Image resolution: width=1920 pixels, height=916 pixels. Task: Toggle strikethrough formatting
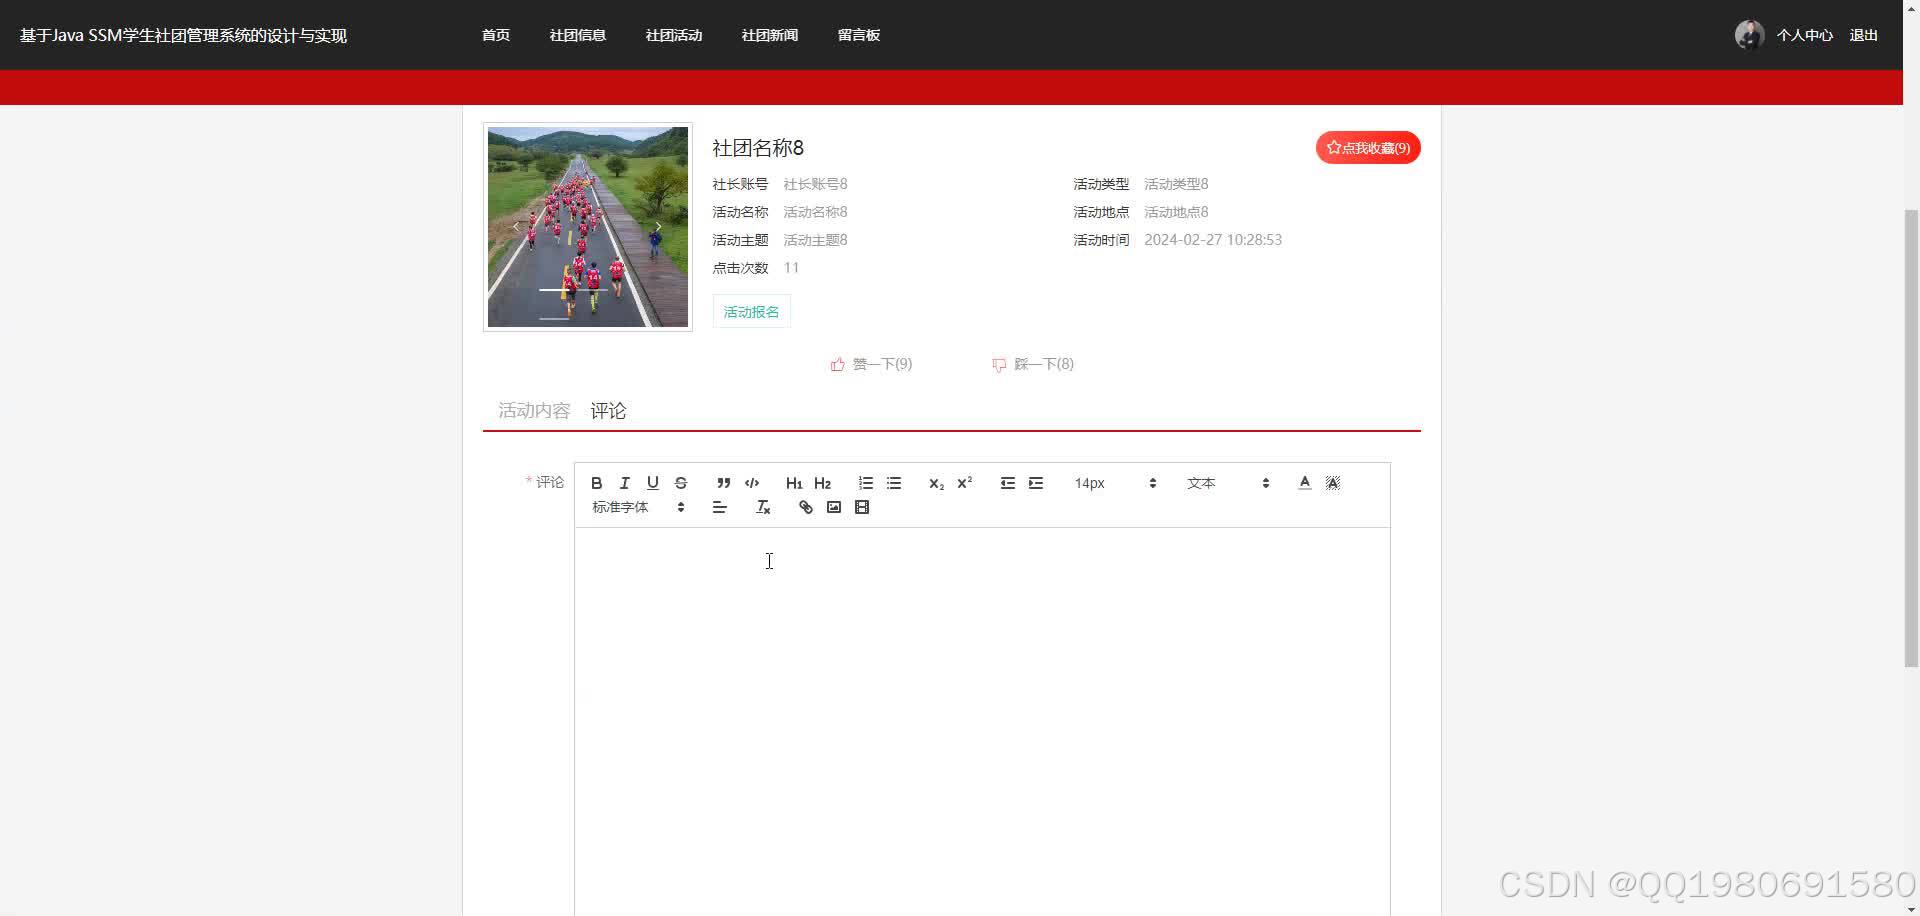[680, 483]
